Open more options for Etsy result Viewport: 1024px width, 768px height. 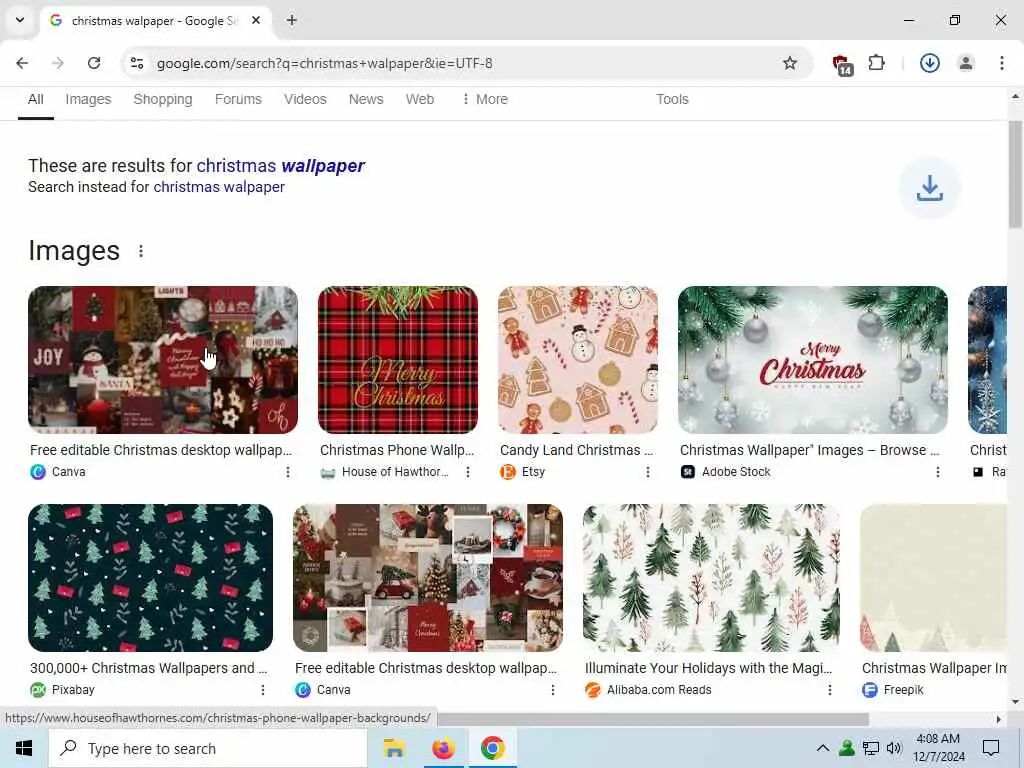[648, 472]
